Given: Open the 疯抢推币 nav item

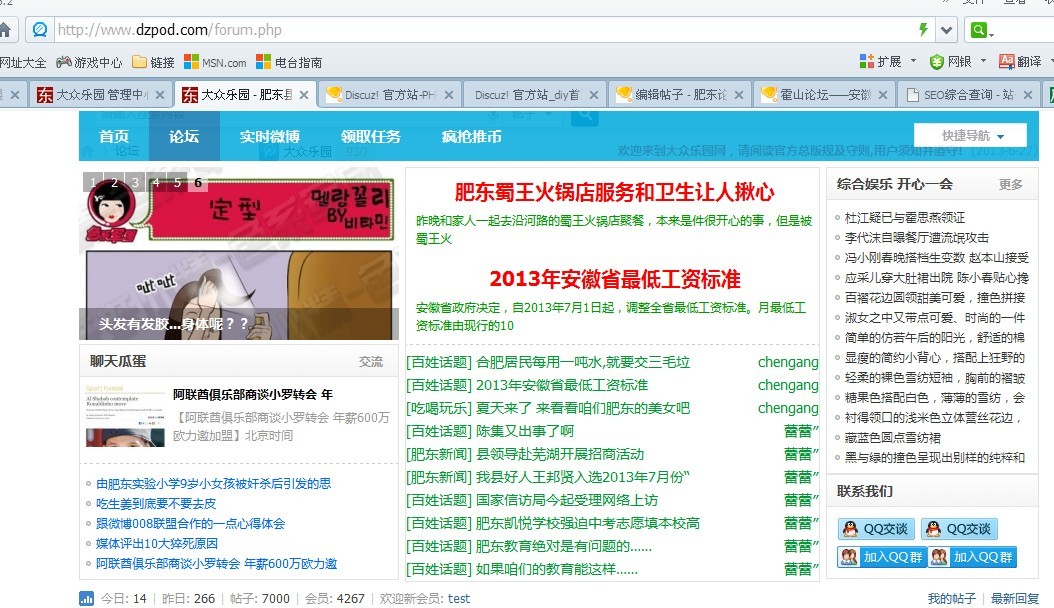Looking at the screenshot, I should (x=471, y=136).
